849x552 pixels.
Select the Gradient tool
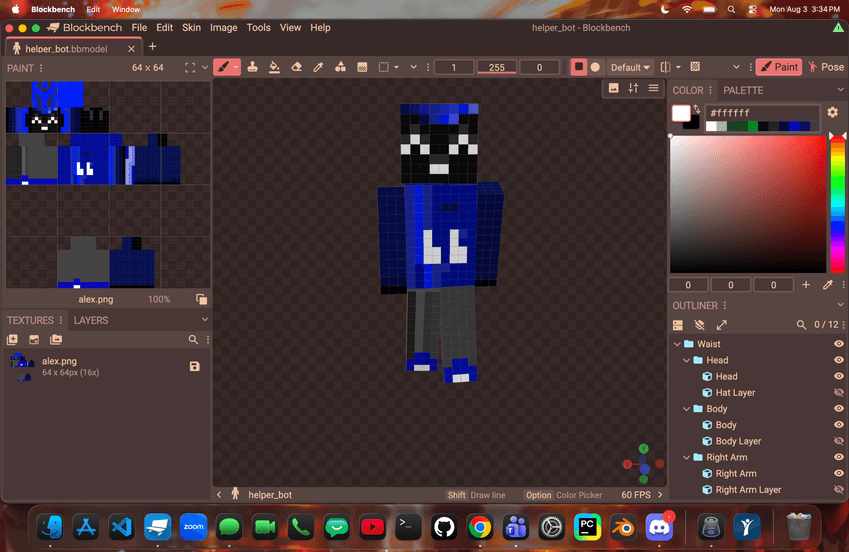pyautogui.click(x=362, y=67)
